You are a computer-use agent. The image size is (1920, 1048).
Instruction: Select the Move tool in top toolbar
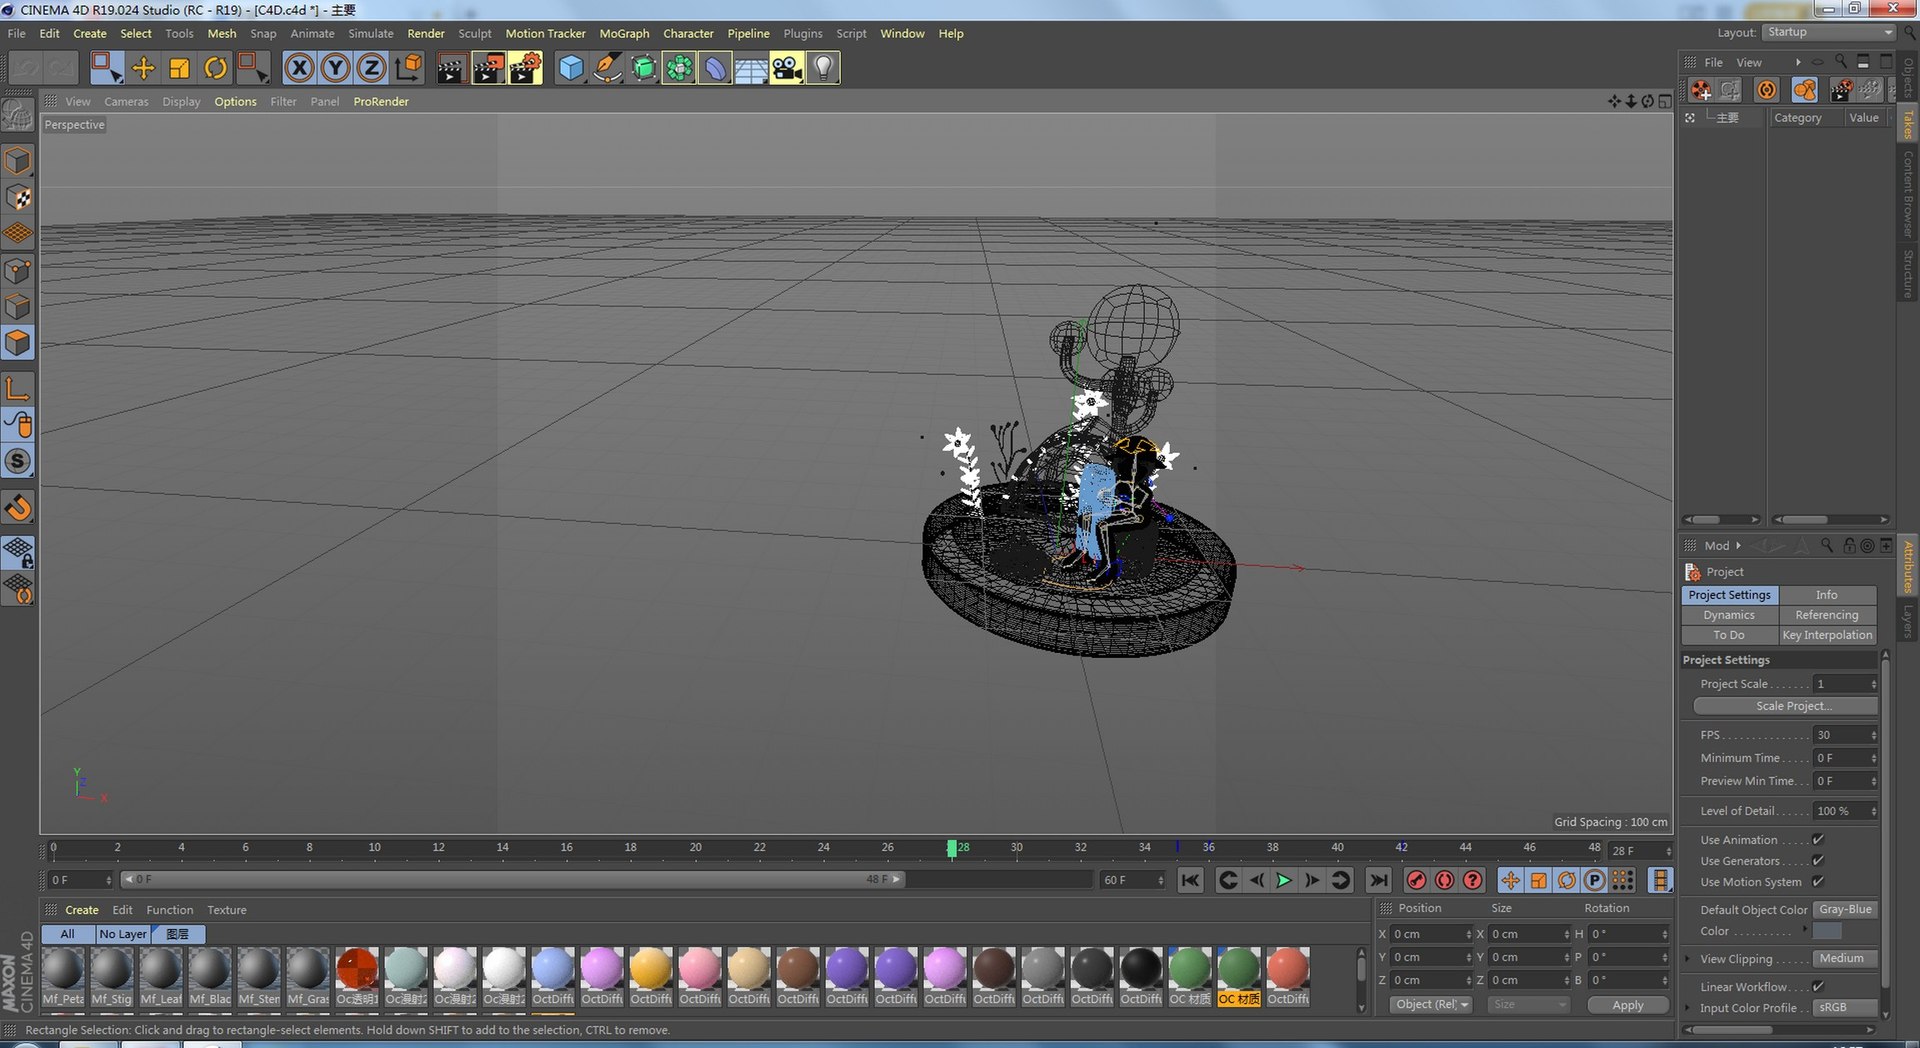tap(143, 68)
